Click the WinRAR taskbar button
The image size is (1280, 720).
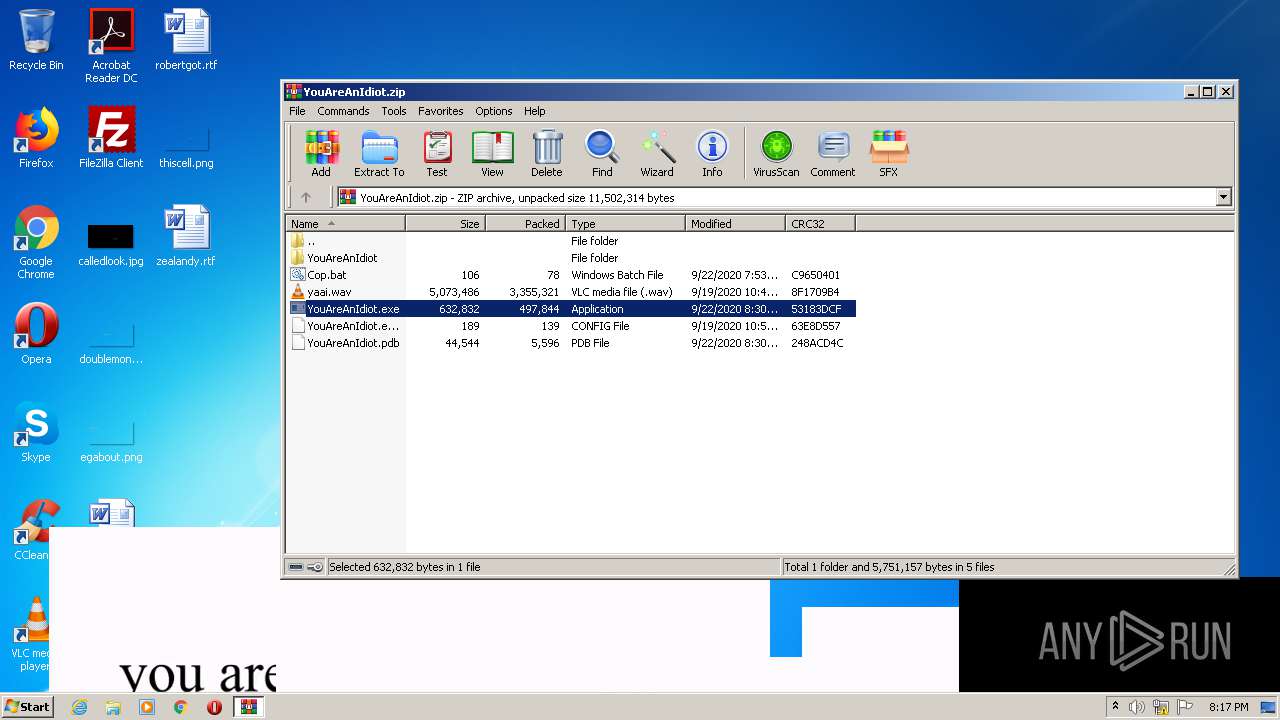[248, 707]
